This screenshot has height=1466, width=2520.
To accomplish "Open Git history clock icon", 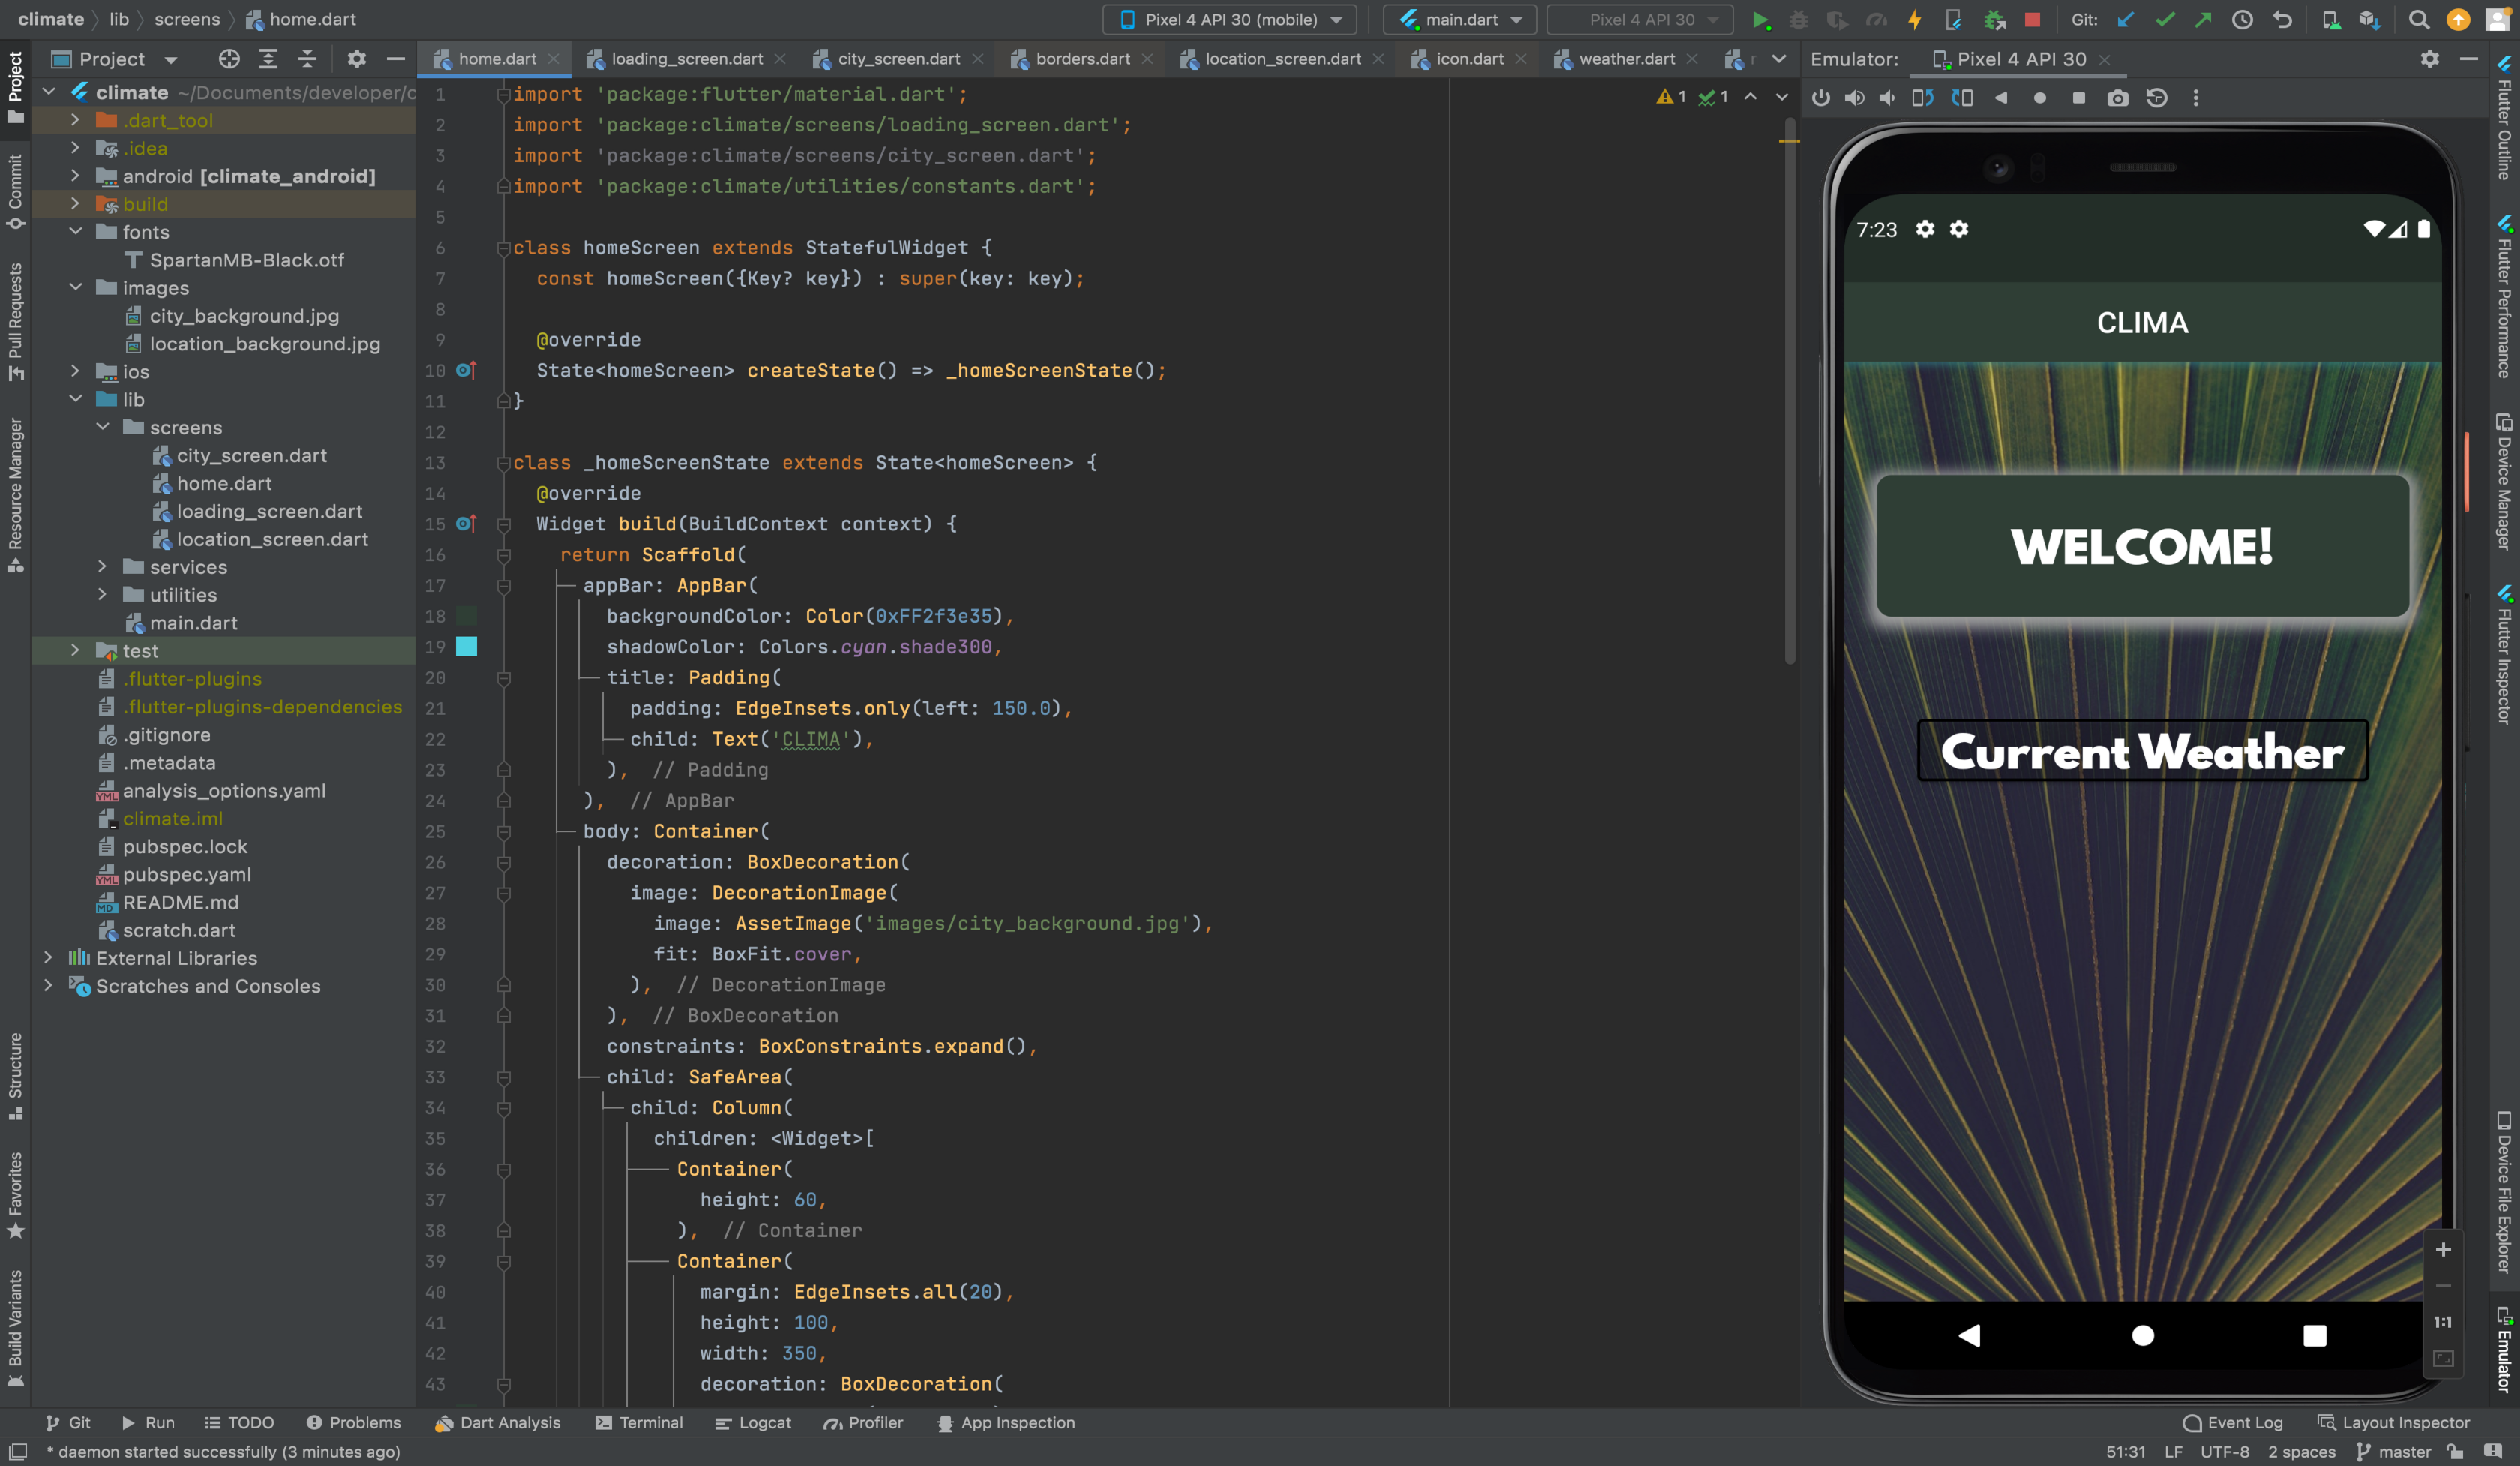I will pos(2242,19).
